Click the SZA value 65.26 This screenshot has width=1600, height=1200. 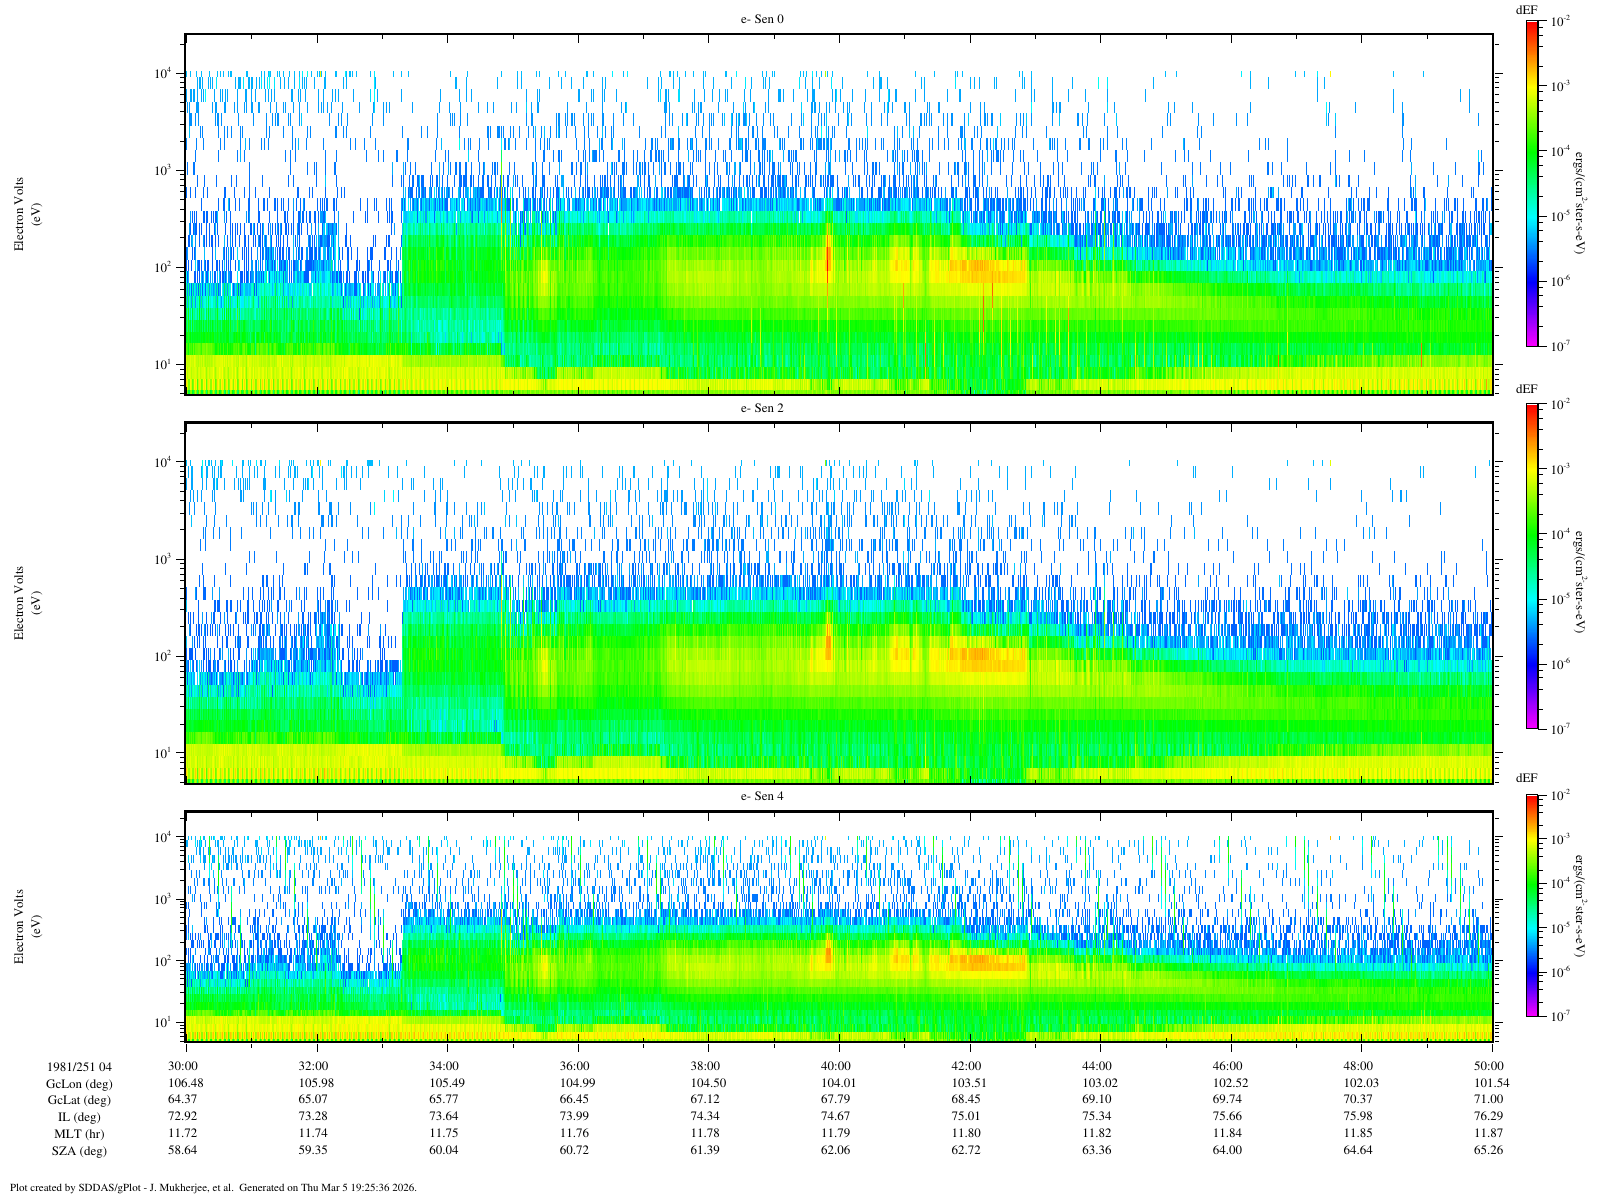[x=1490, y=1151]
